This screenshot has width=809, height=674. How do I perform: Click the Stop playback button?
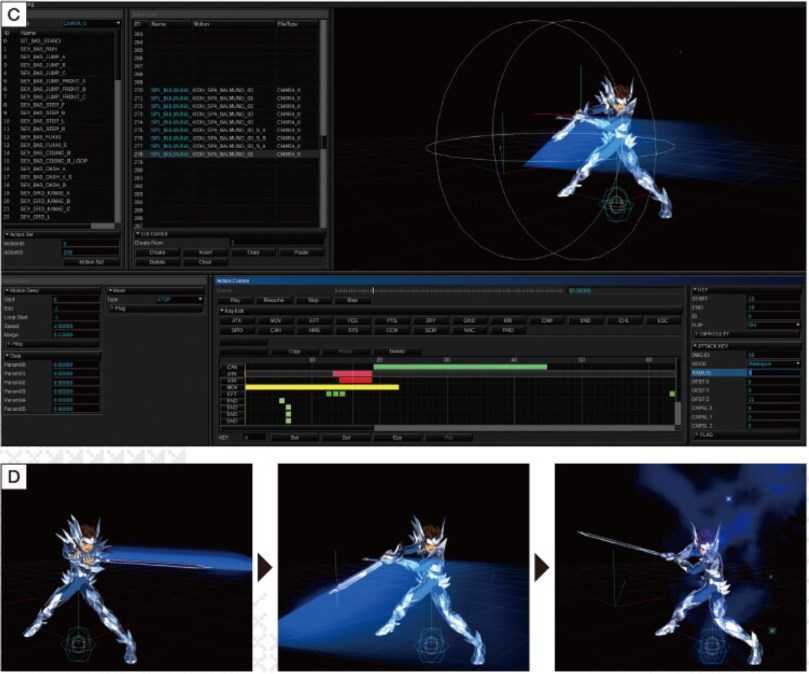tap(313, 300)
